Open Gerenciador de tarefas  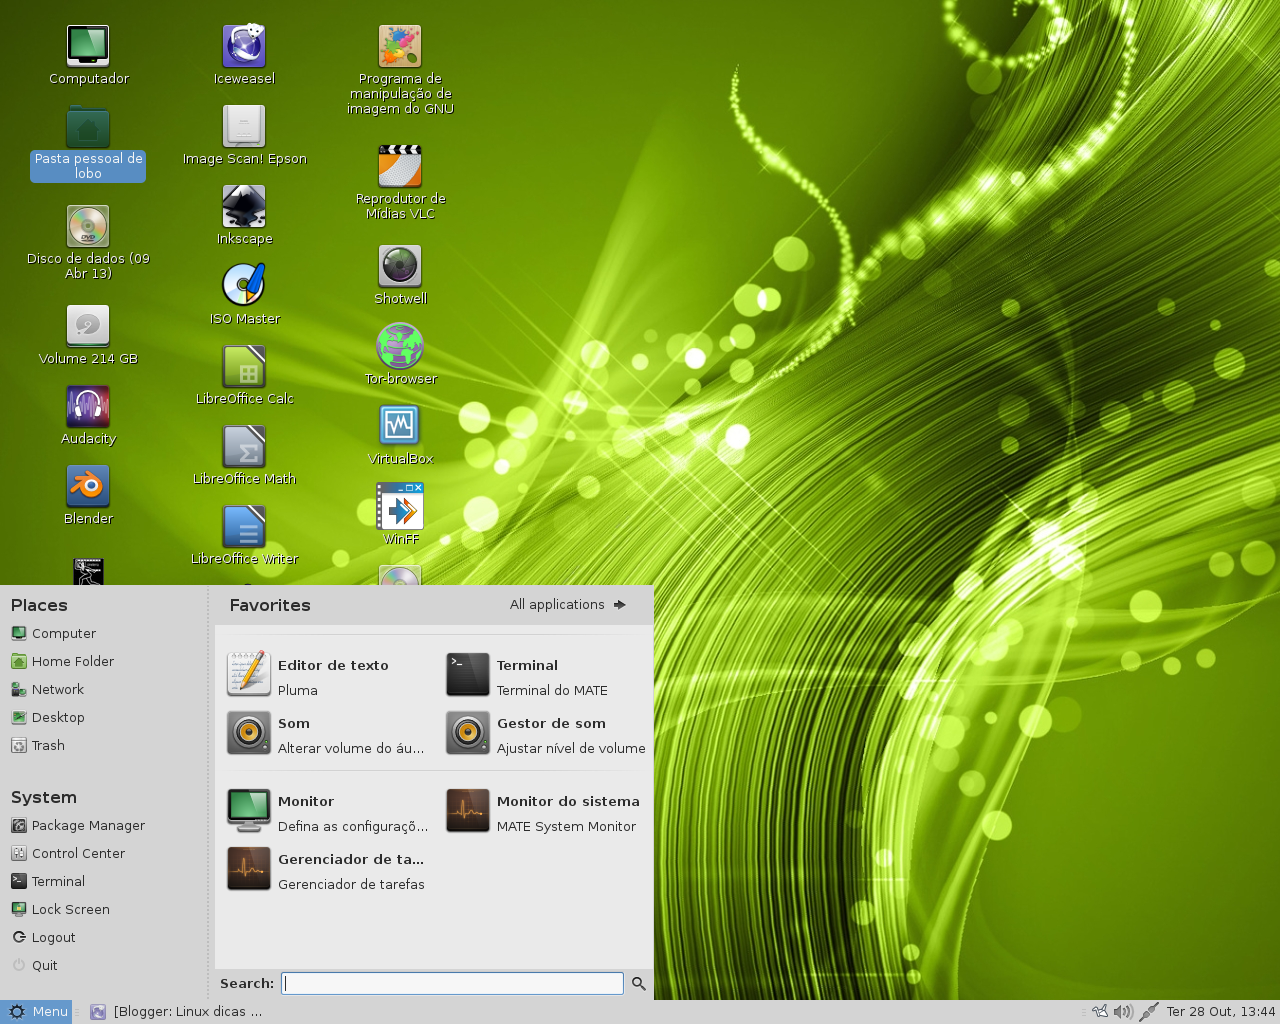tap(351, 869)
